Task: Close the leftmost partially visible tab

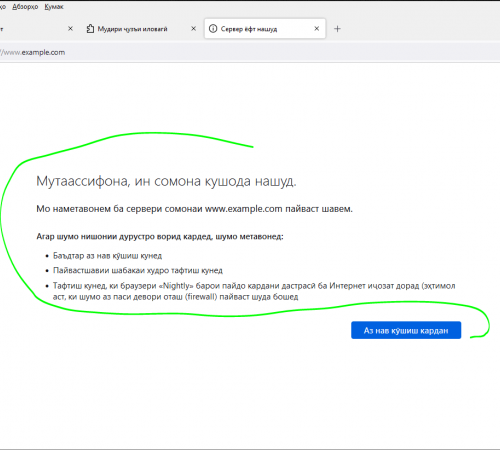Action: tap(70, 29)
